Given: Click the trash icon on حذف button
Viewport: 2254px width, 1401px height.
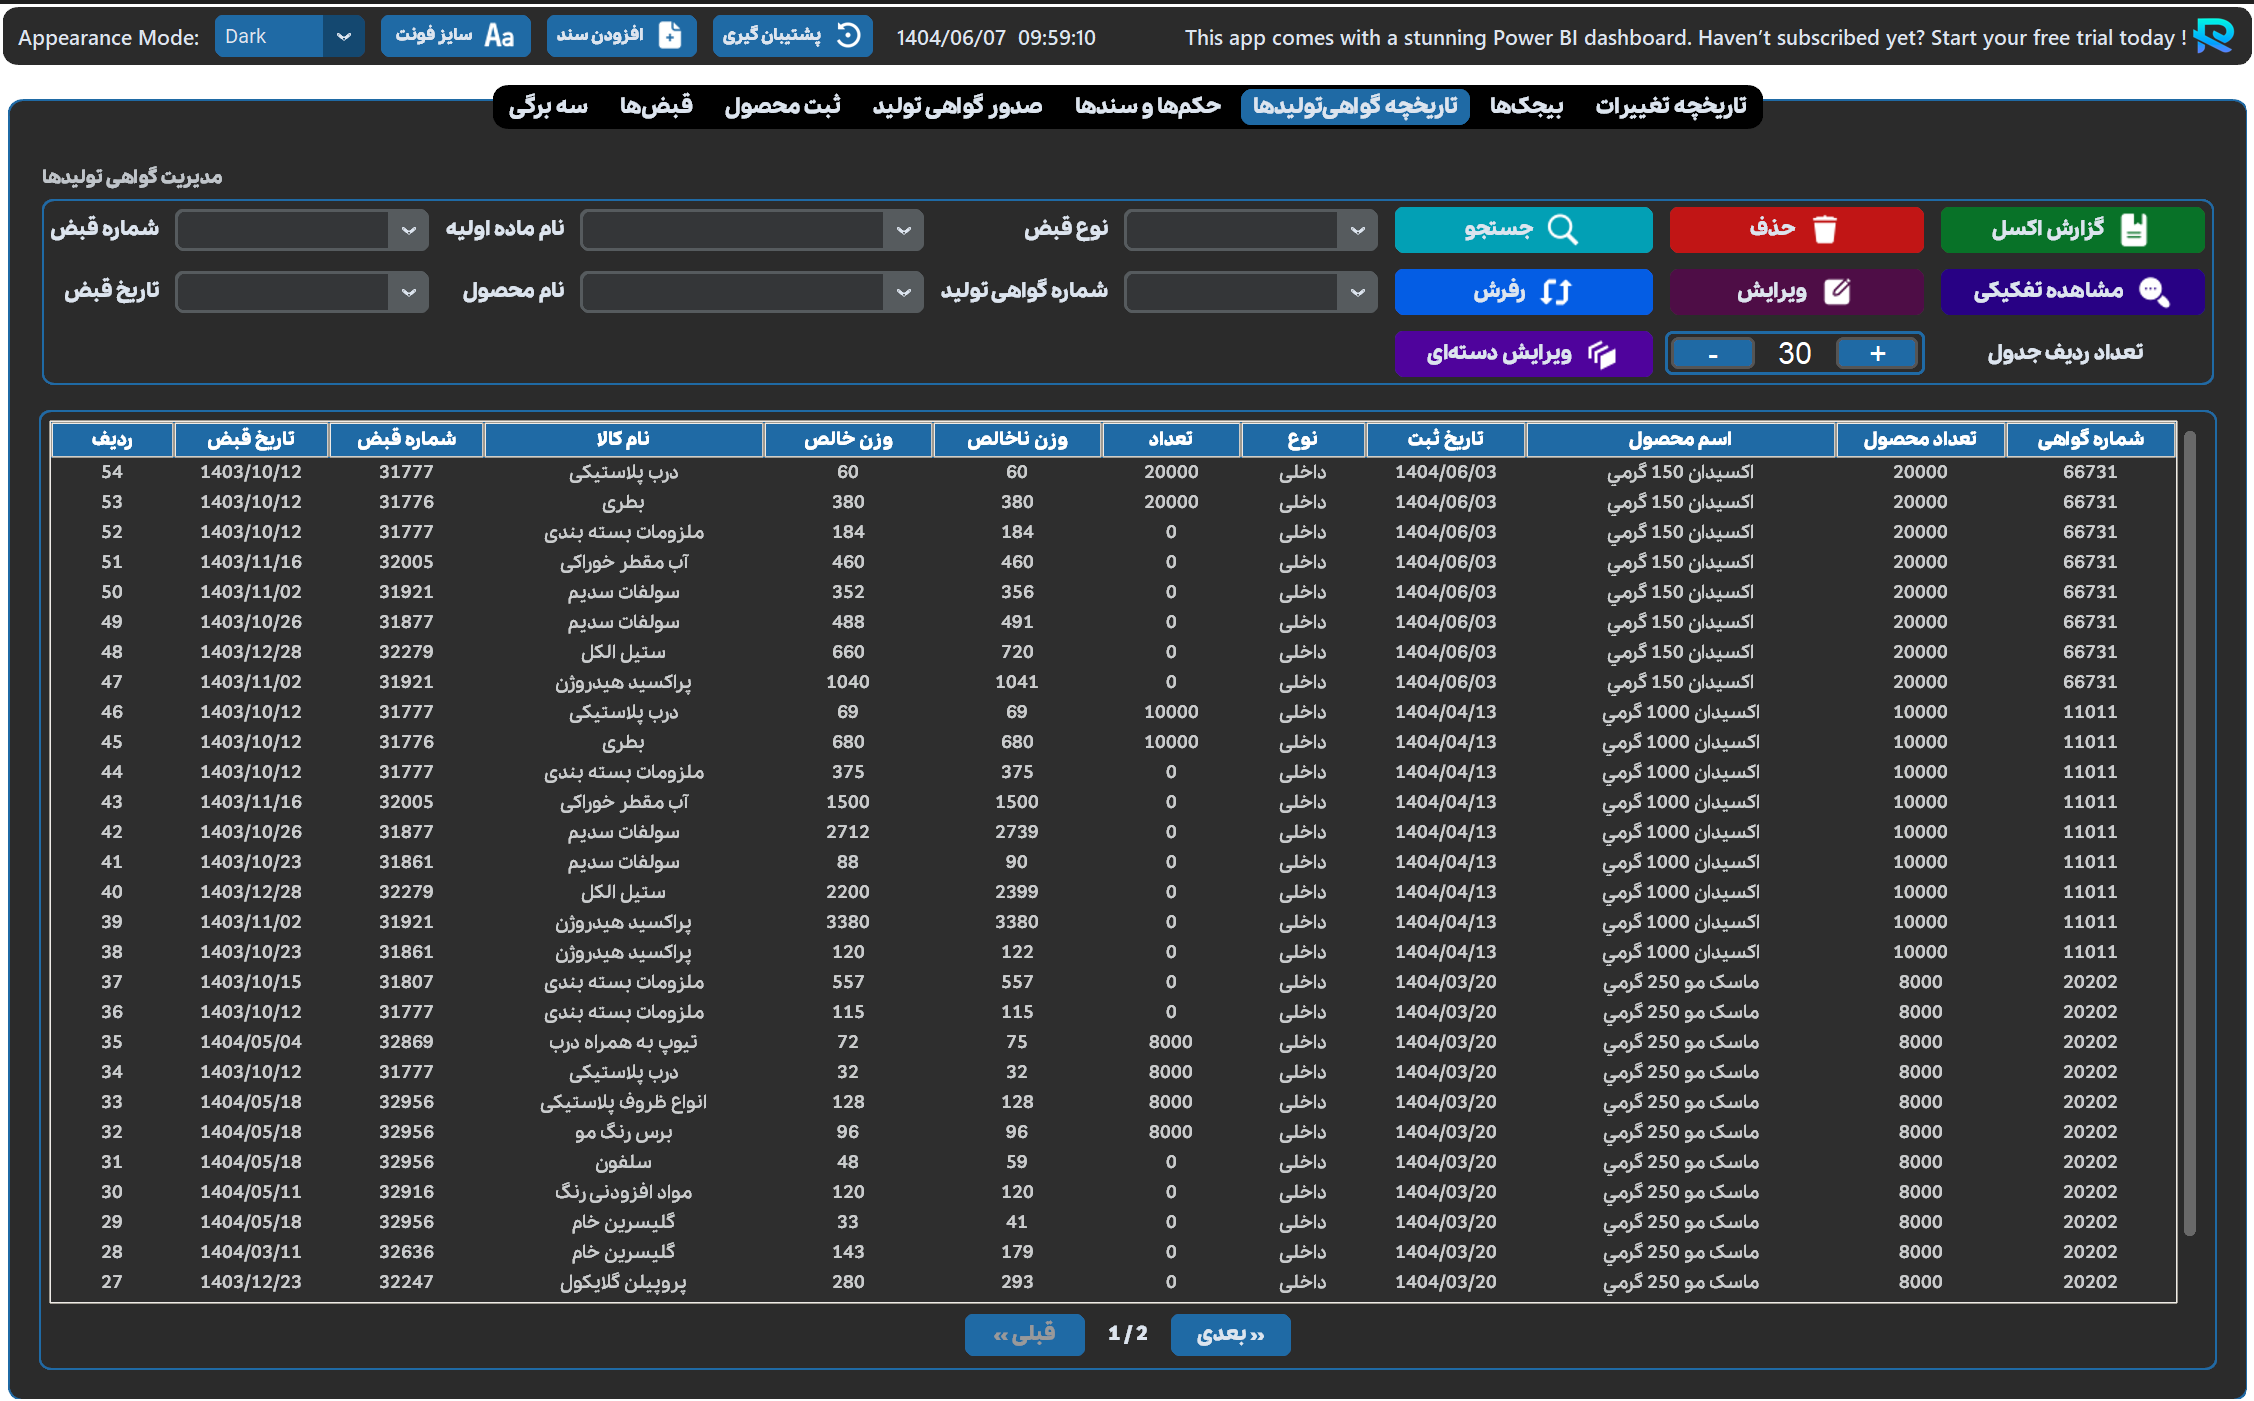Looking at the screenshot, I should click(1825, 230).
